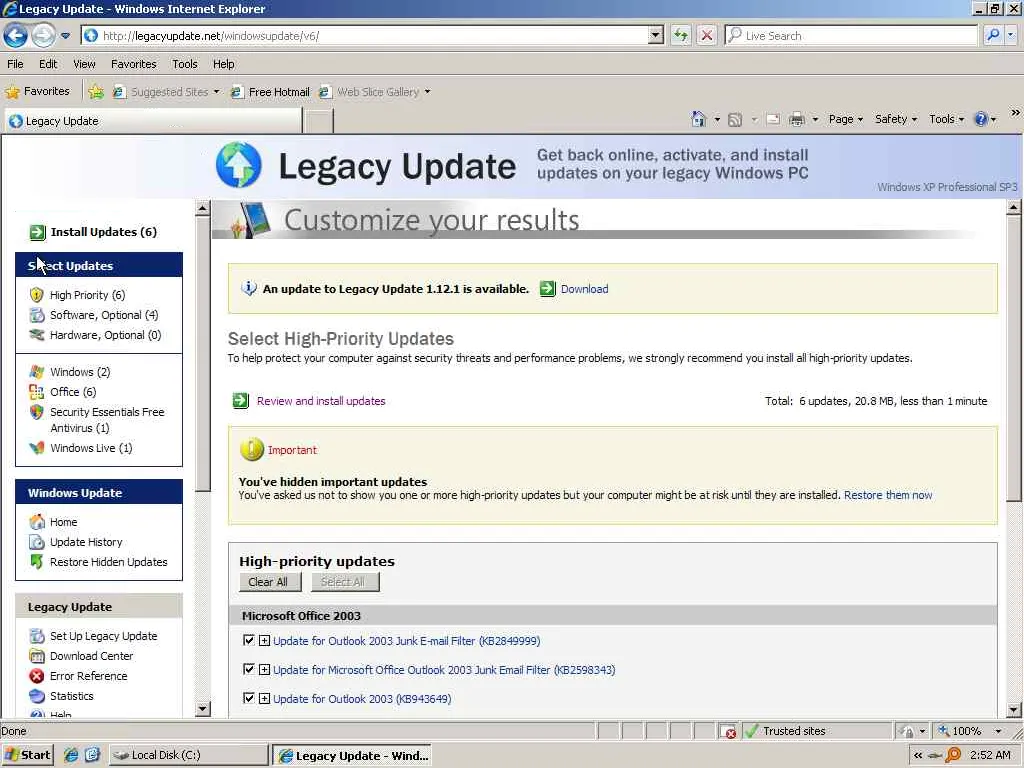Open Software, Optional (4) updates
Screen dimensions: 1024x768
click(x=104, y=315)
